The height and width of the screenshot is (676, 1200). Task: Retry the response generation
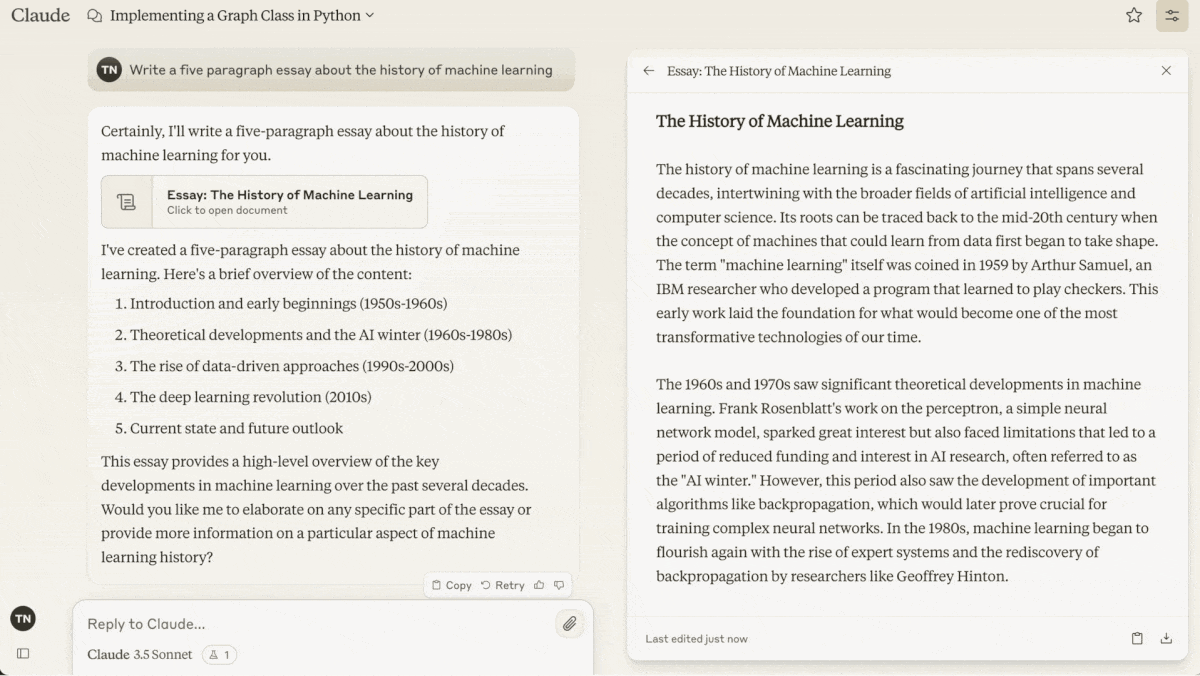pyautogui.click(x=502, y=585)
